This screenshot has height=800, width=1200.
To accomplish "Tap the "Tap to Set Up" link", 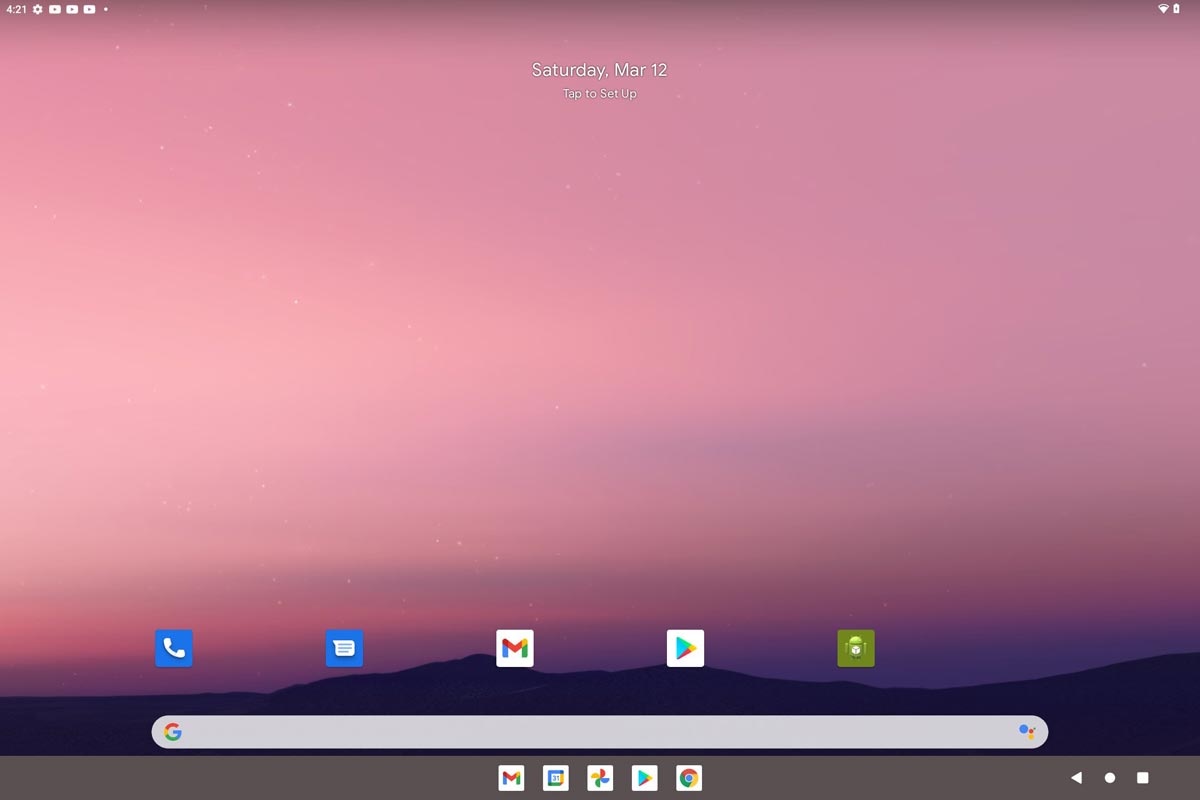I will [x=600, y=94].
